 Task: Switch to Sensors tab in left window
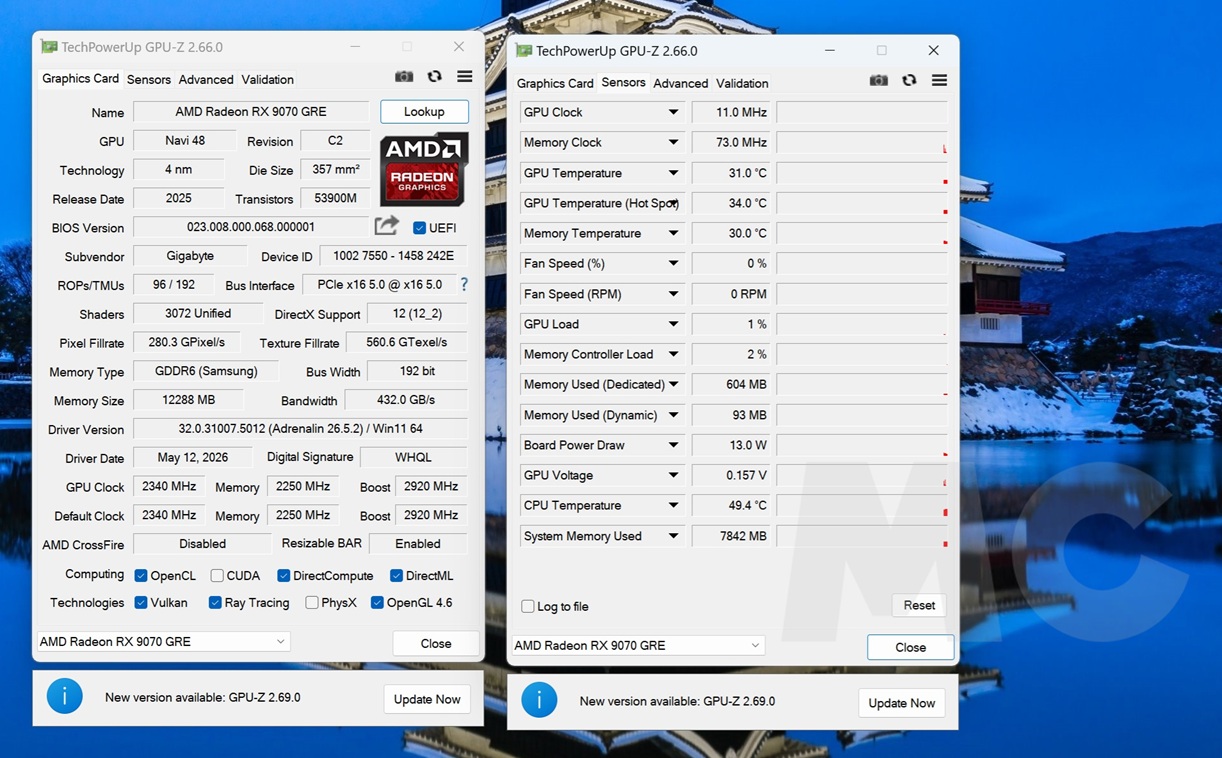coord(148,79)
